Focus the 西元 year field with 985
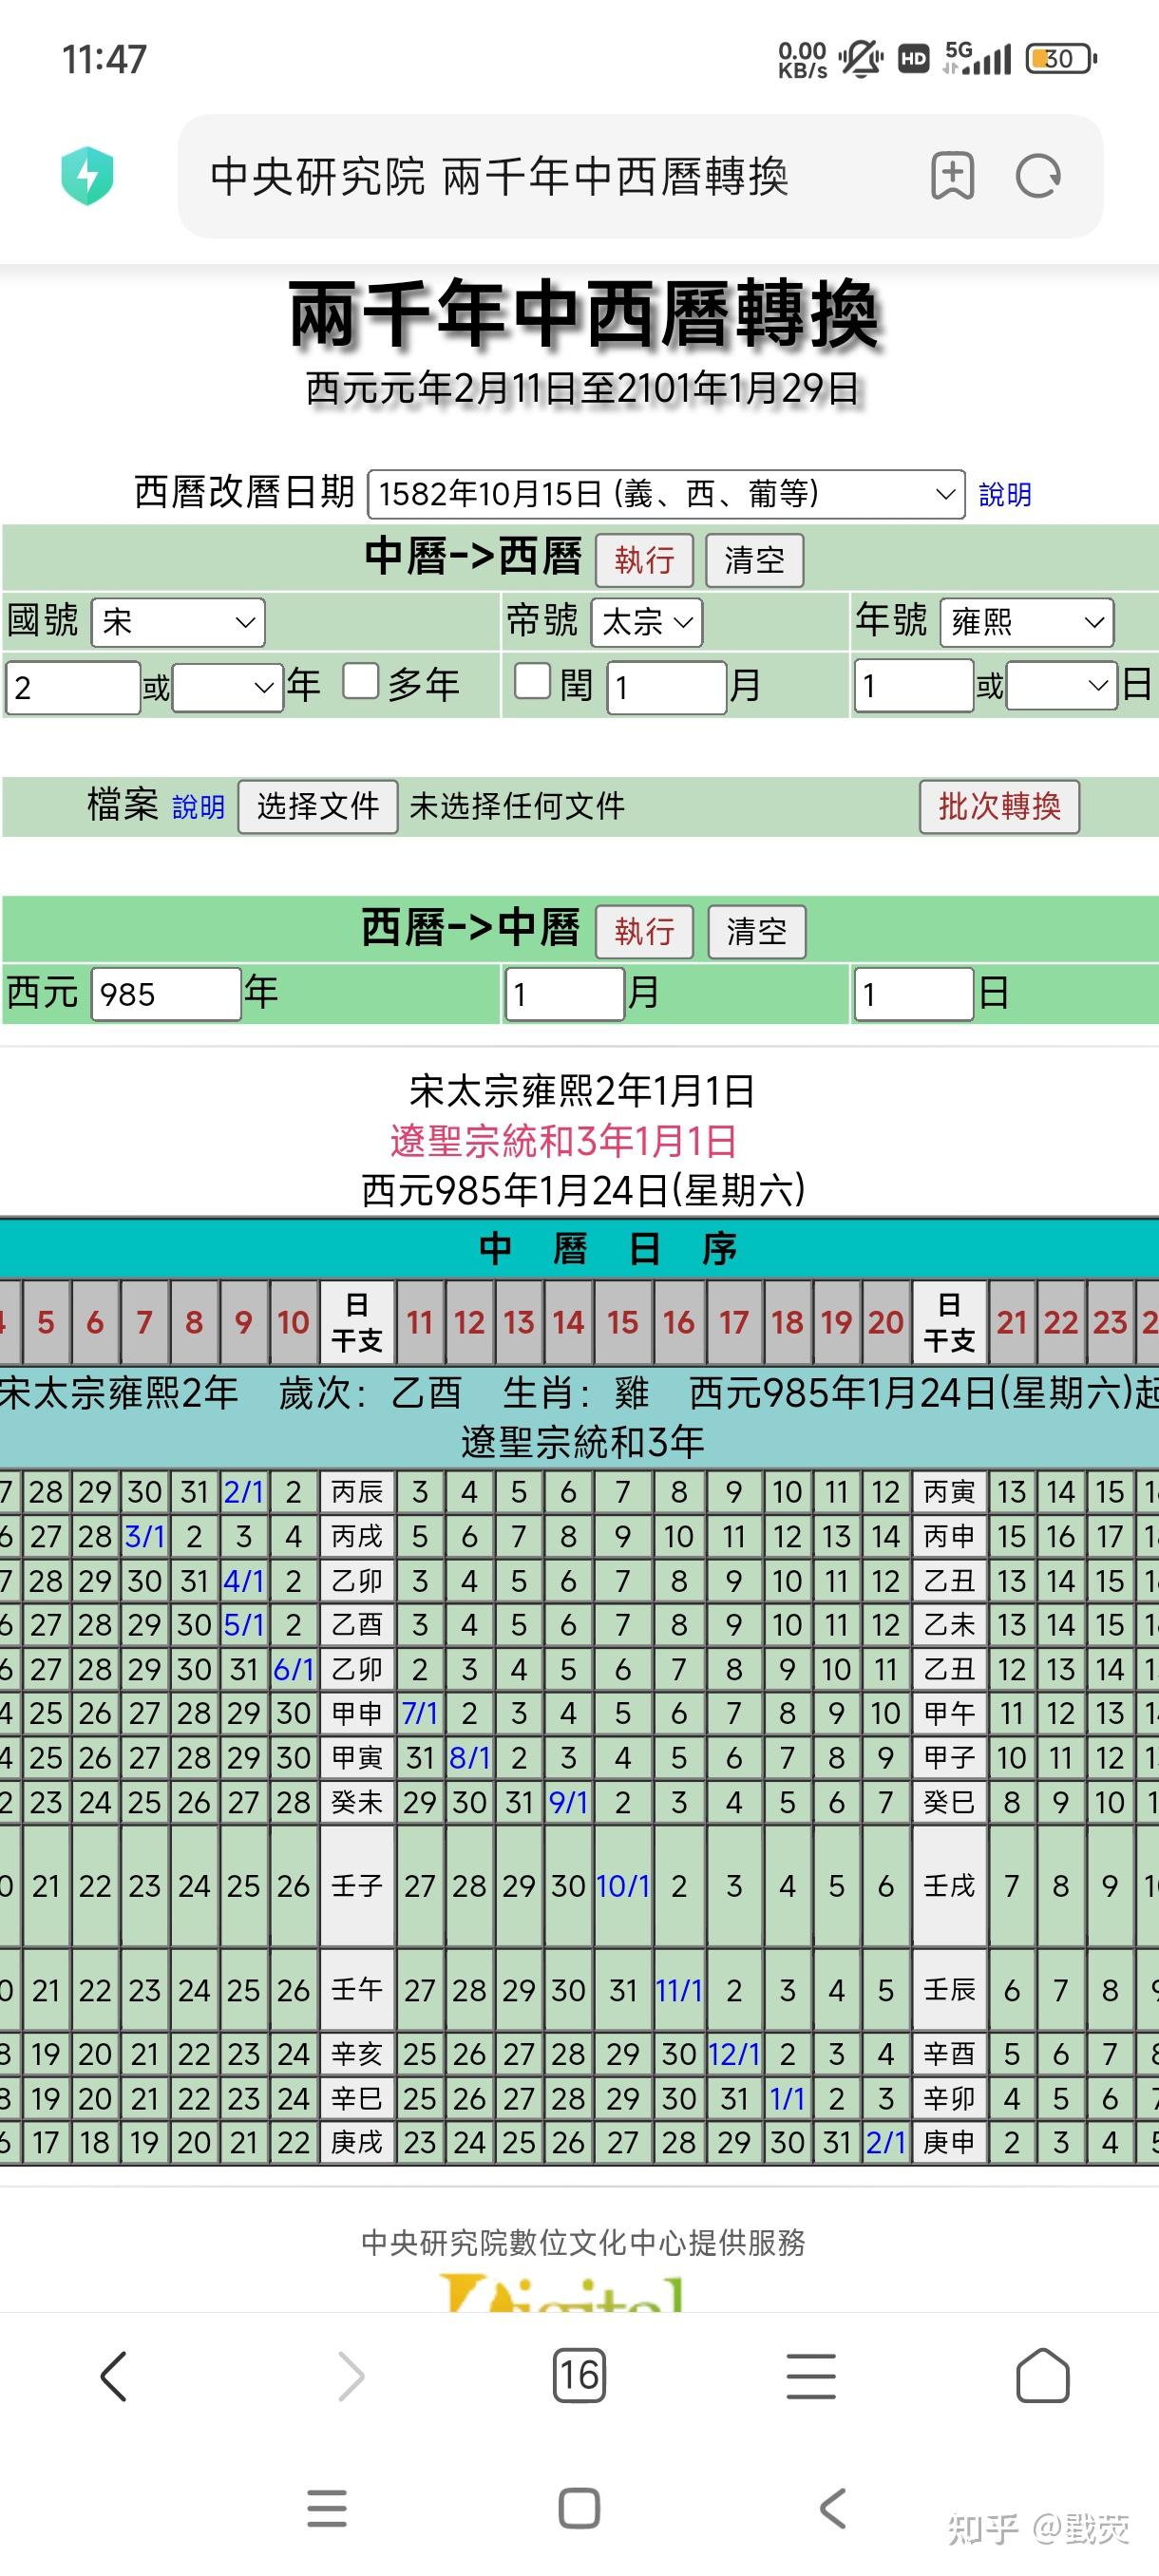The height and width of the screenshot is (2576, 1159). [166, 994]
